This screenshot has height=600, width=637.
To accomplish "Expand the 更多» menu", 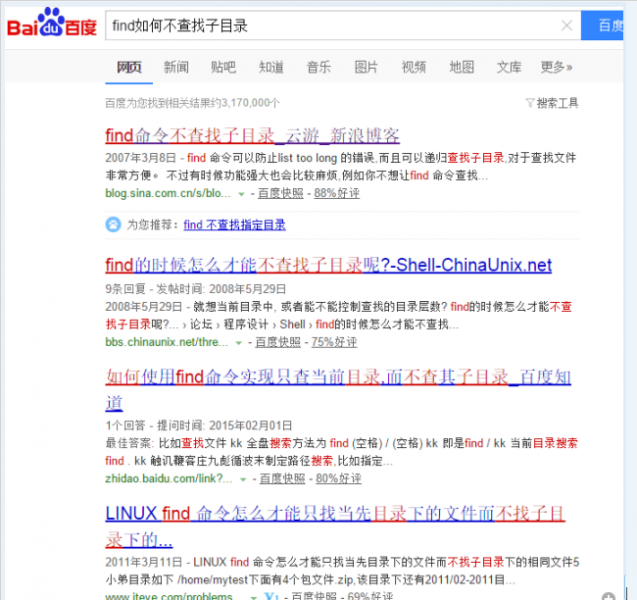I will [x=556, y=67].
